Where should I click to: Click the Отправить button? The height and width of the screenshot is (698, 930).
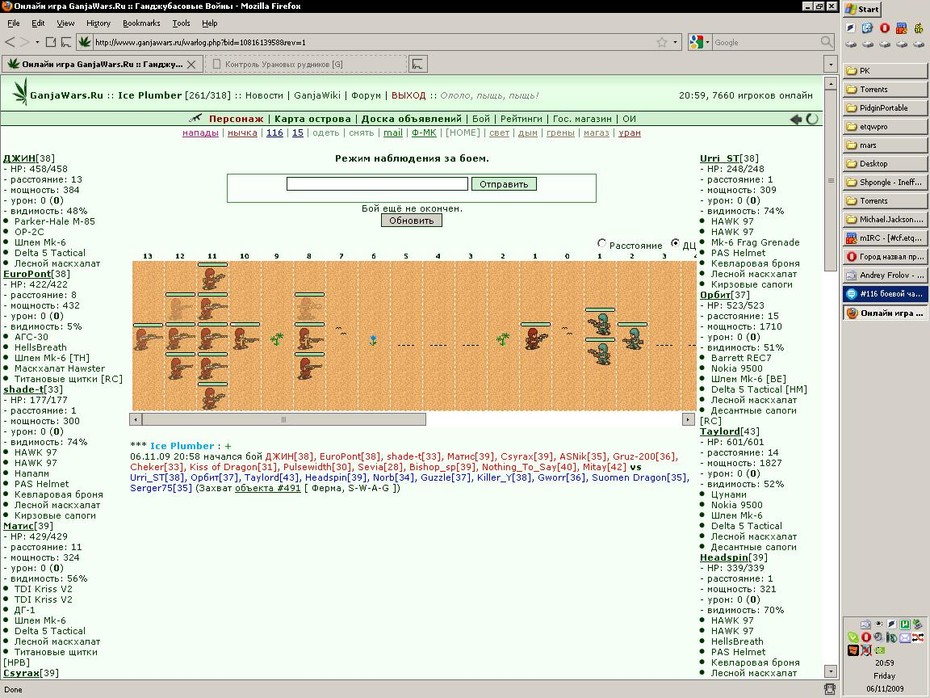tap(504, 184)
